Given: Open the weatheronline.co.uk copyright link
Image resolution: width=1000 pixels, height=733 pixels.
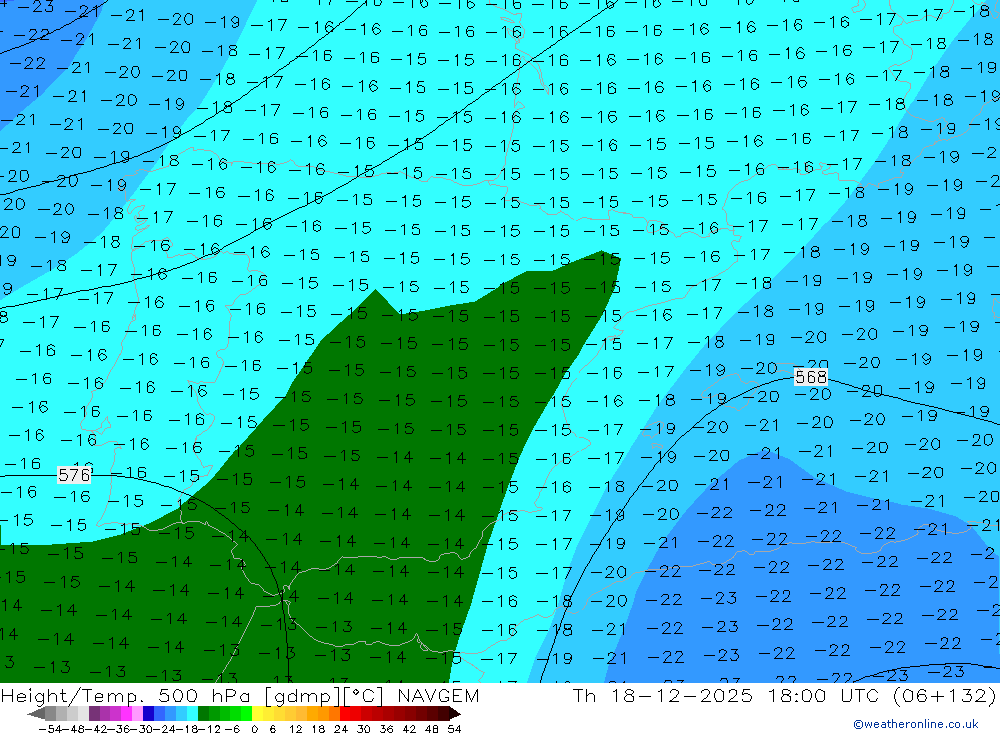Looking at the screenshot, I should [916, 724].
